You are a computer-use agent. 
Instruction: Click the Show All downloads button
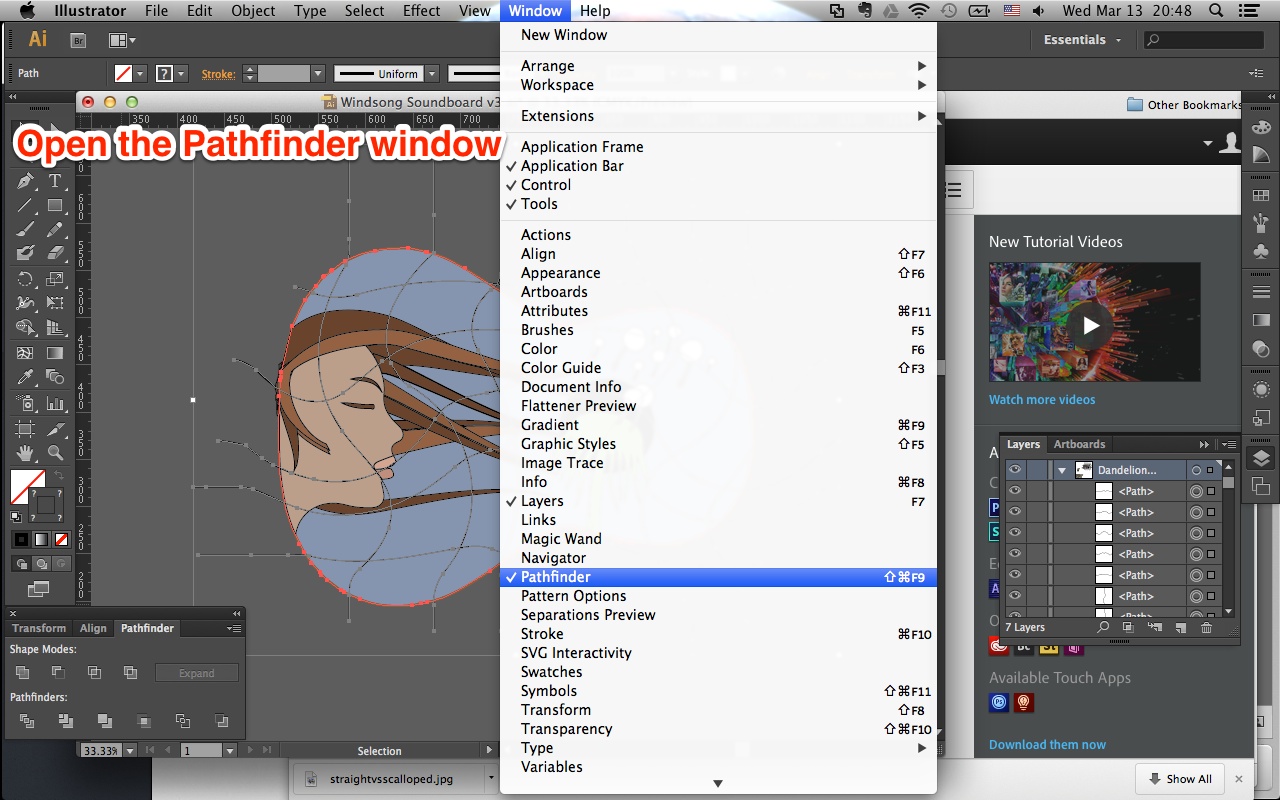point(1180,779)
